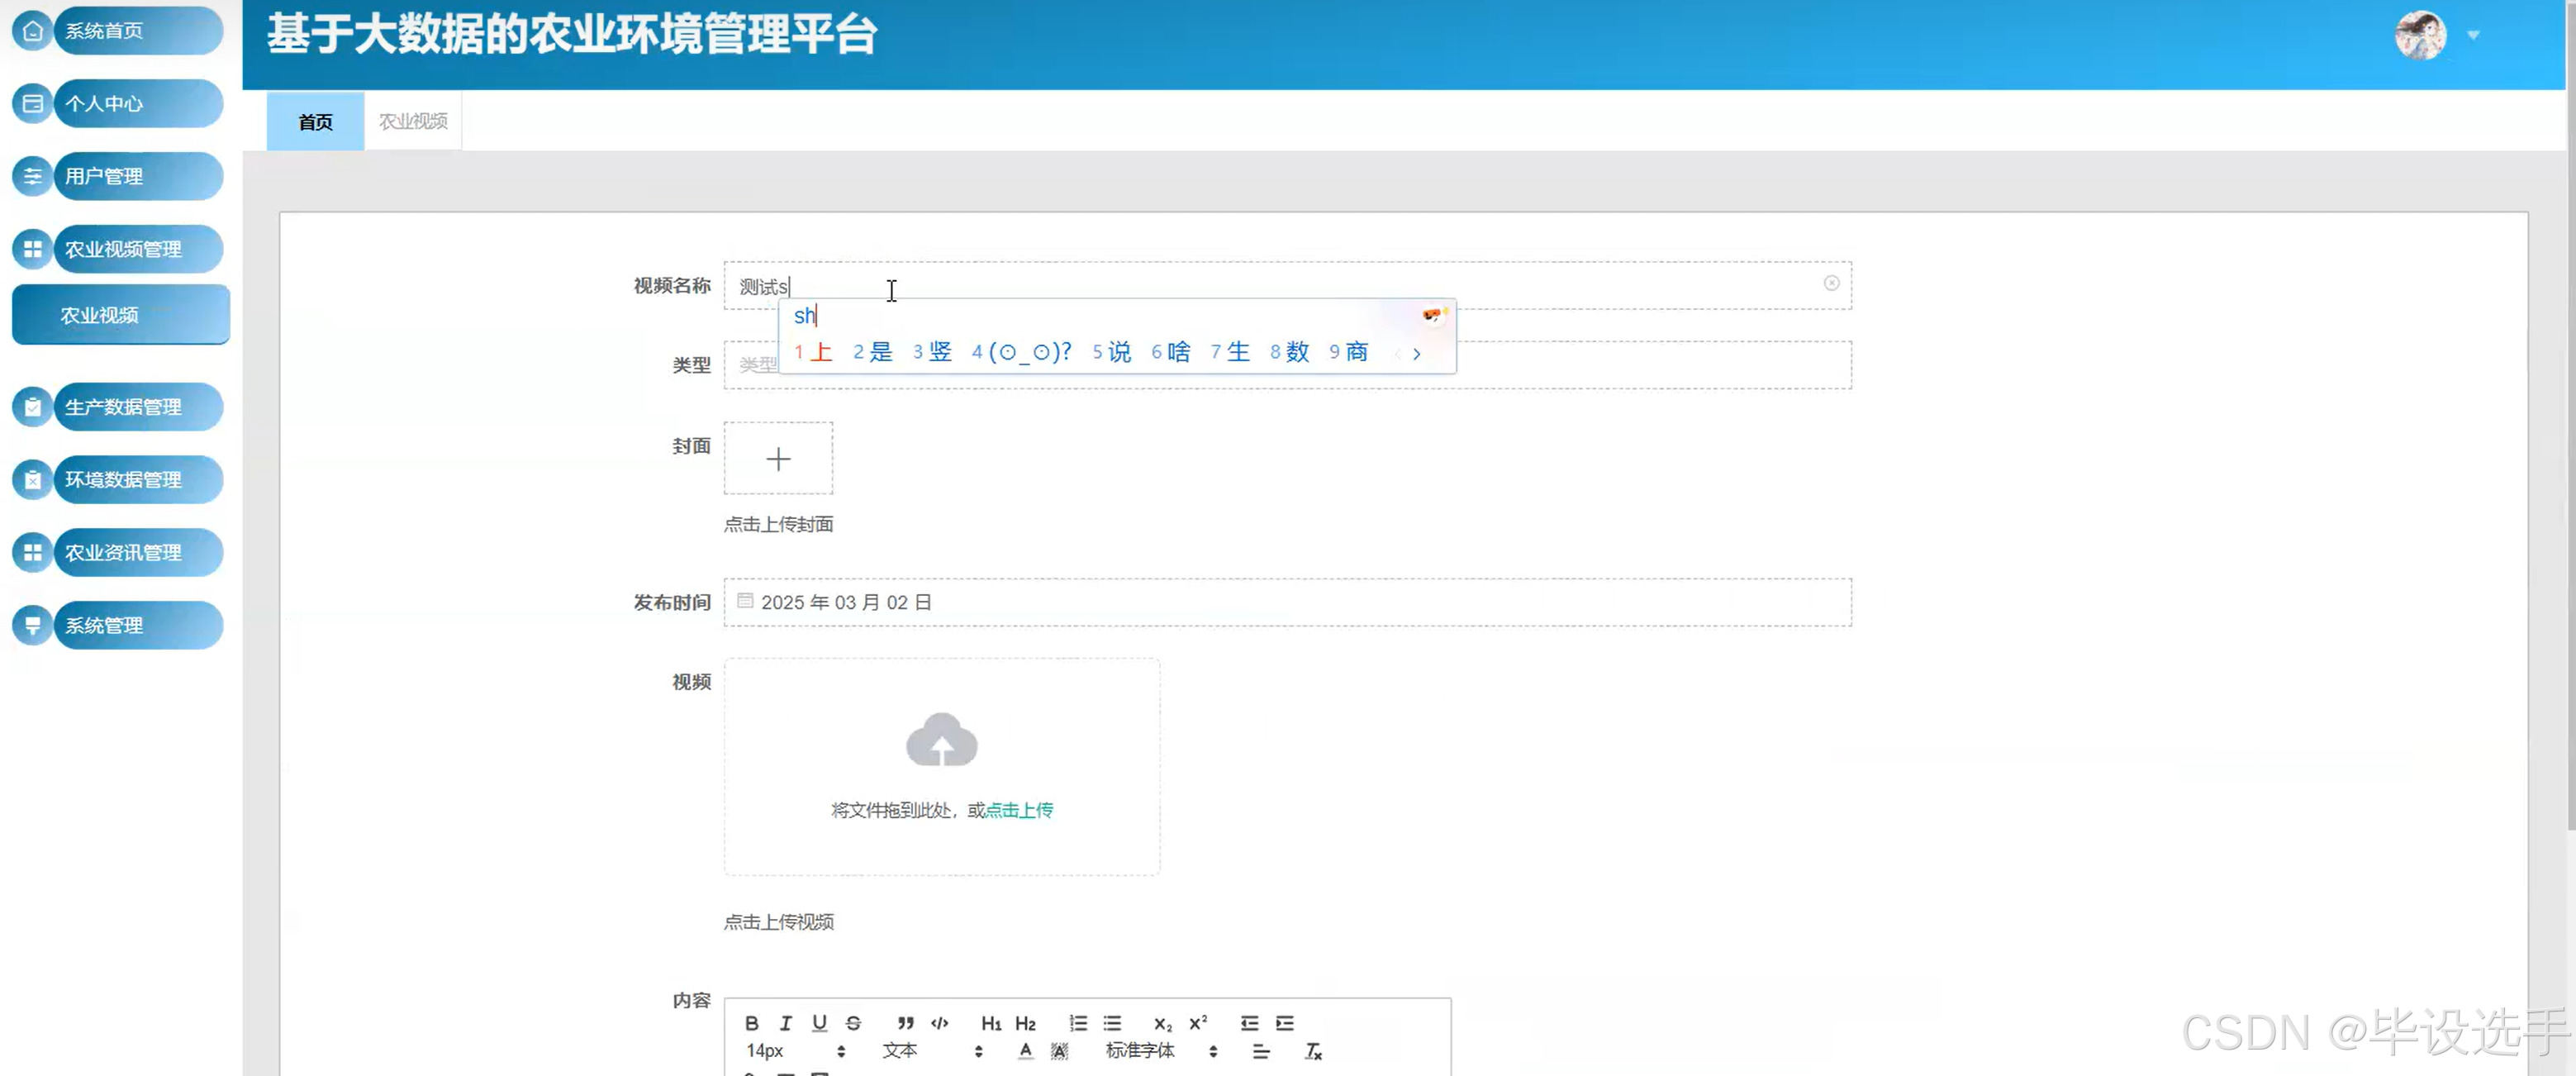The width and height of the screenshot is (2576, 1076).
Task: Toggle underline formatting in the editor
Action: pos(819,1022)
